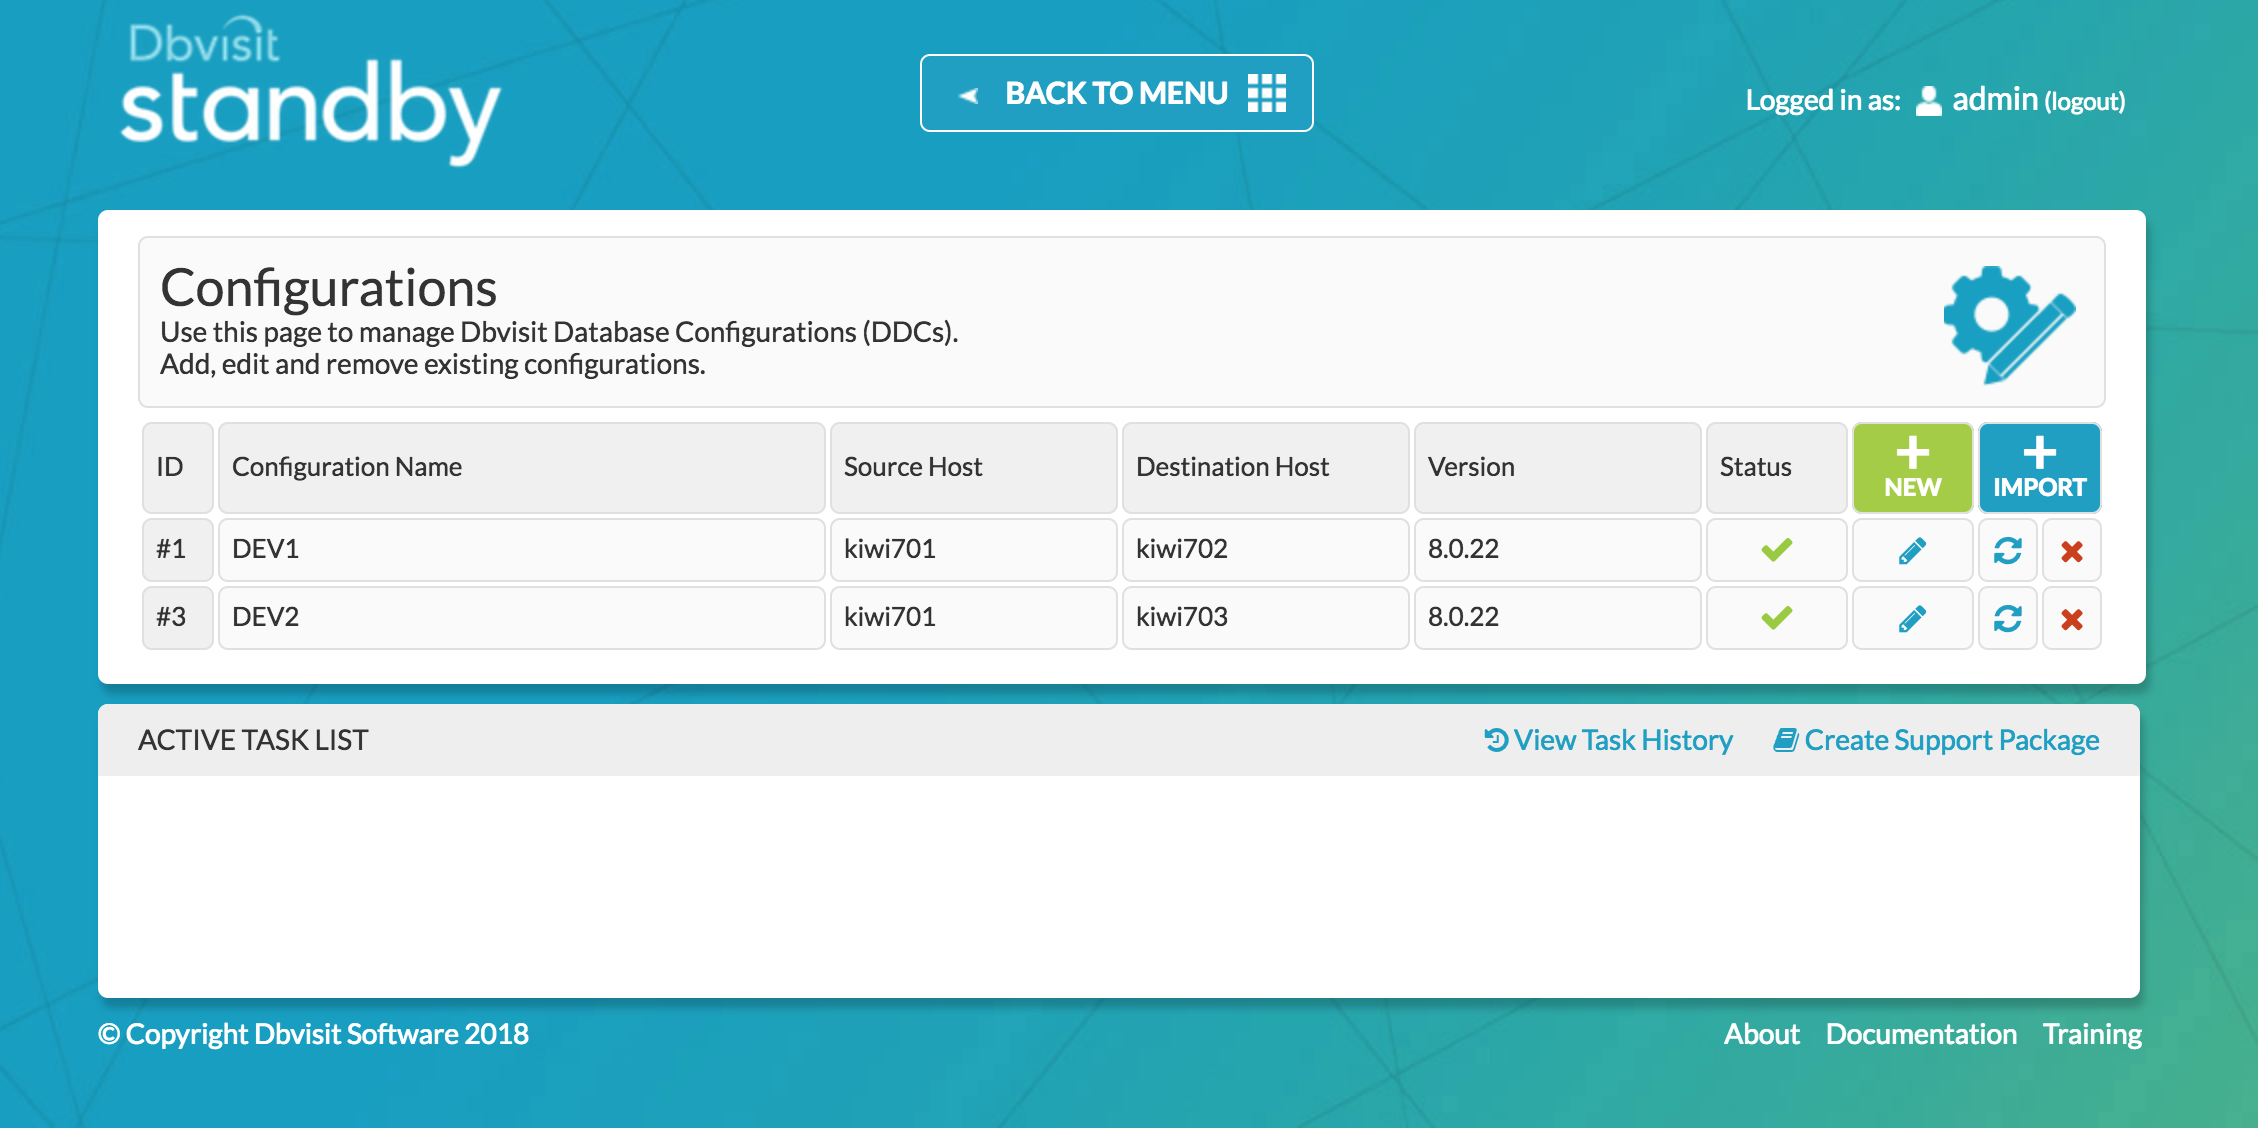This screenshot has height=1128, width=2258.
Task: Open the Documentation footer link
Action: (x=1921, y=1034)
